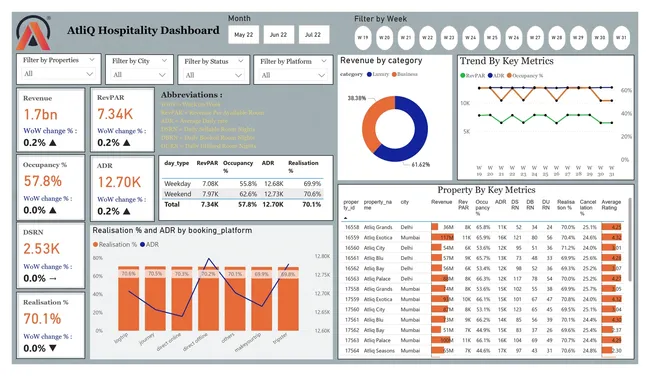Toggle the W 20 week filter
The image size is (650, 376).
(384, 37)
